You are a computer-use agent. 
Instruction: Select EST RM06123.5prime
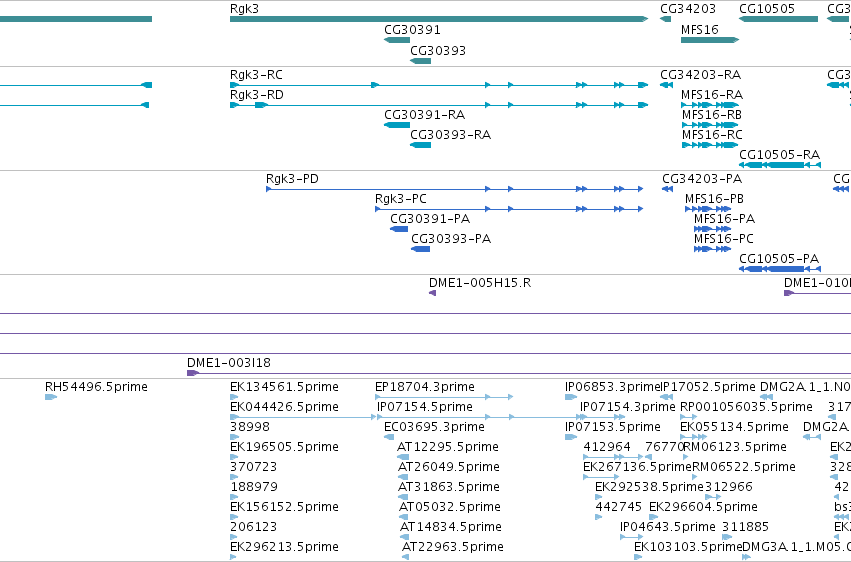[685, 458]
